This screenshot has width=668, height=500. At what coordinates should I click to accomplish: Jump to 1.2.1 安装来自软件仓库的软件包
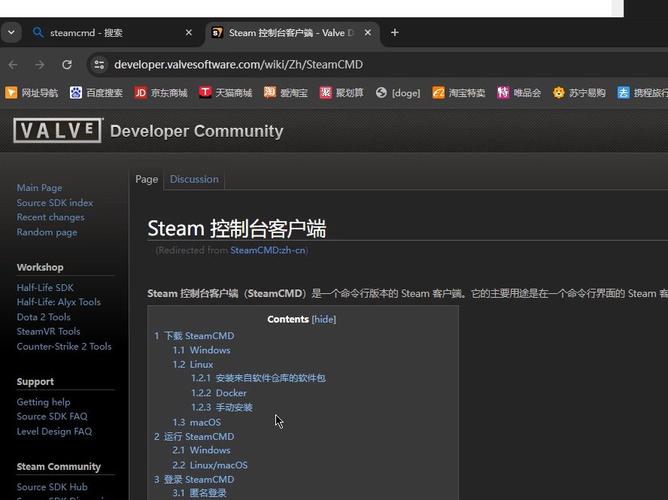(259, 378)
